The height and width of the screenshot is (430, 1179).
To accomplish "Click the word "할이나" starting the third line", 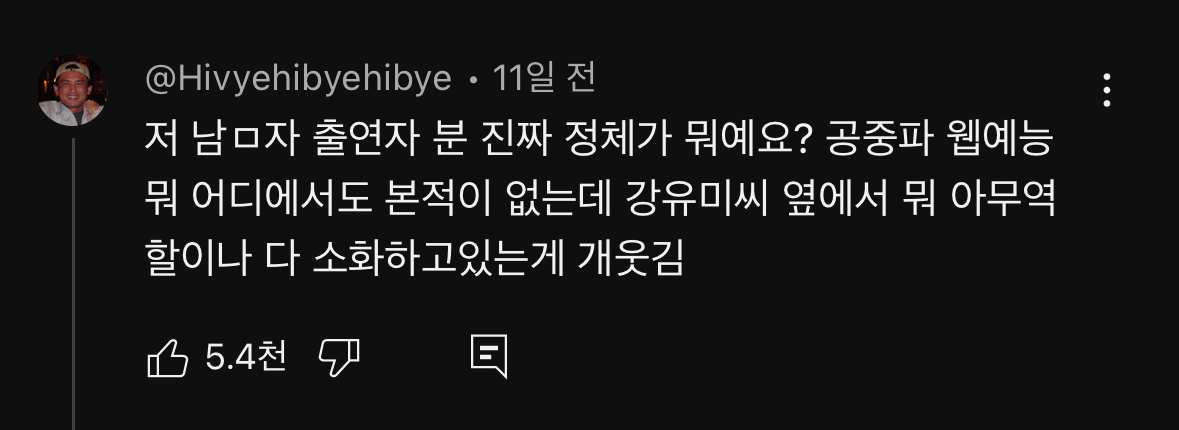I will coord(196,260).
